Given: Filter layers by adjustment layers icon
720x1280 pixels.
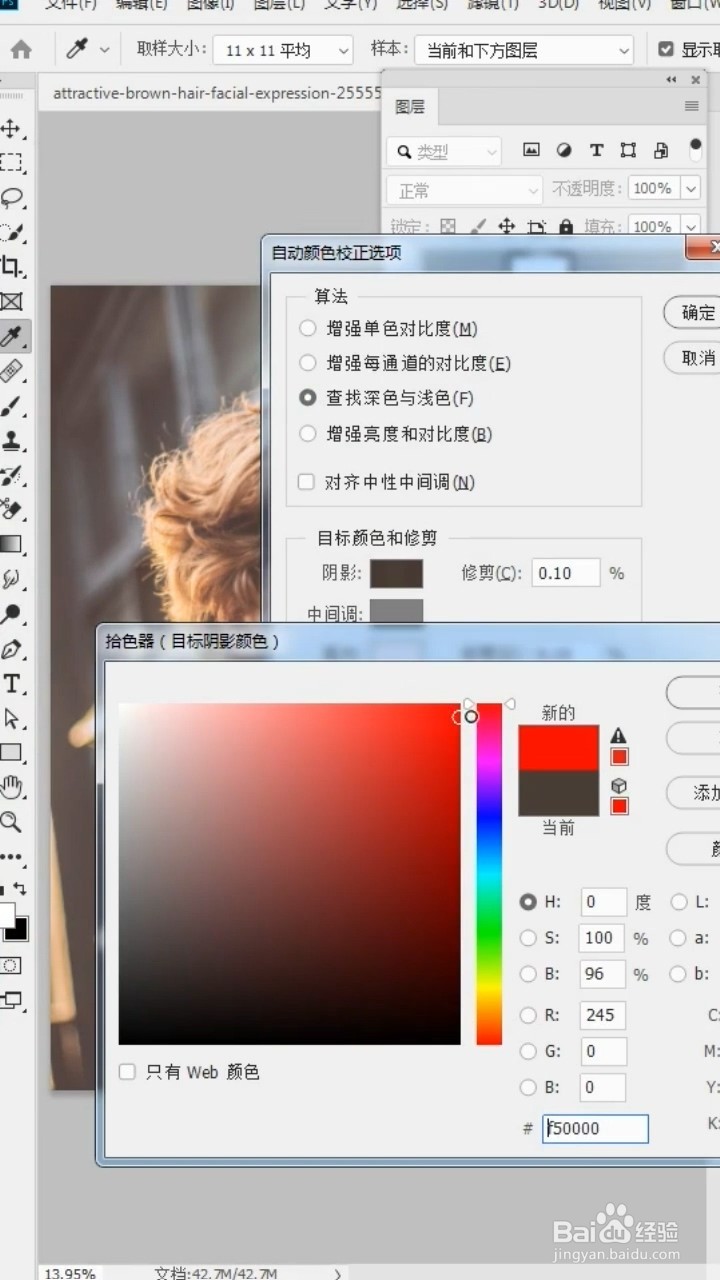Looking at the screenshot, I should pos(564,150).
